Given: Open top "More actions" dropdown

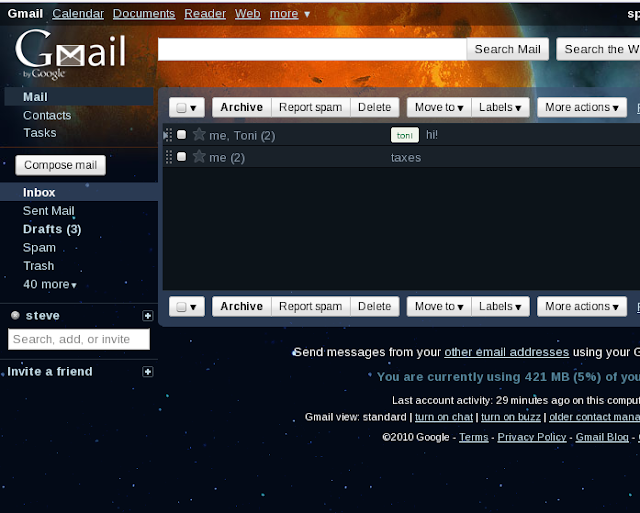Looking at the screenshot, I should tap(582, 107).
